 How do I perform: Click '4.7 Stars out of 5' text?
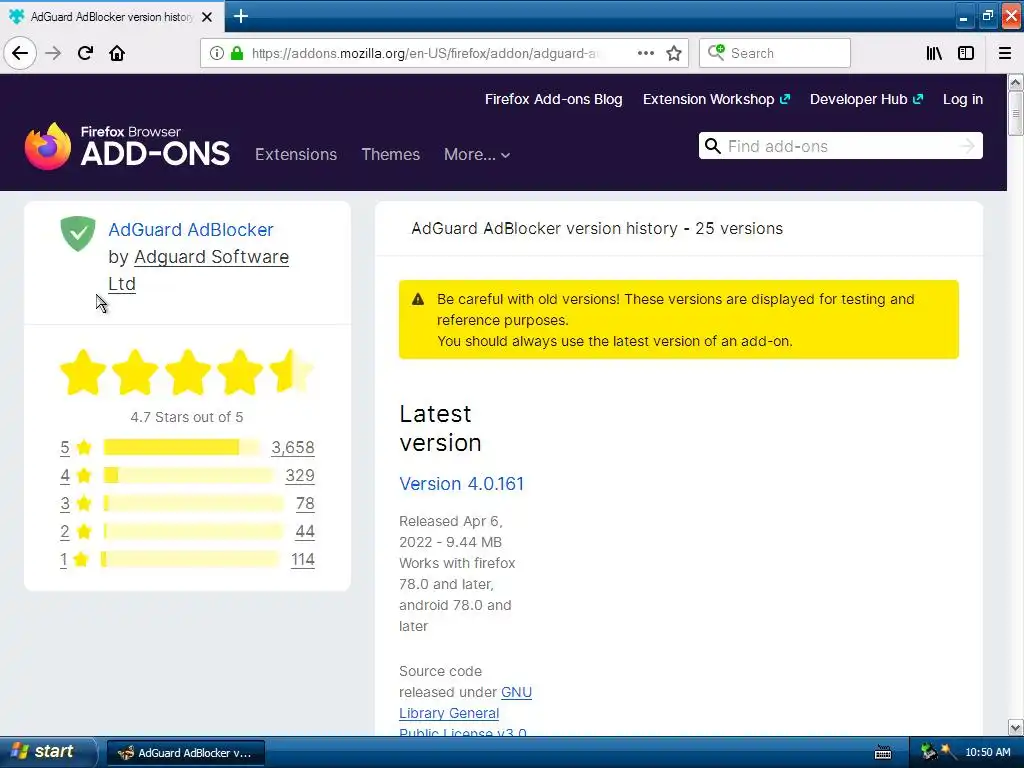click(187, 417)
